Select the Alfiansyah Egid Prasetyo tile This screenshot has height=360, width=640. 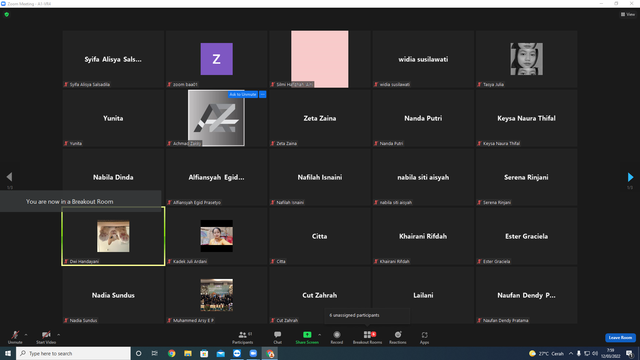216,177
